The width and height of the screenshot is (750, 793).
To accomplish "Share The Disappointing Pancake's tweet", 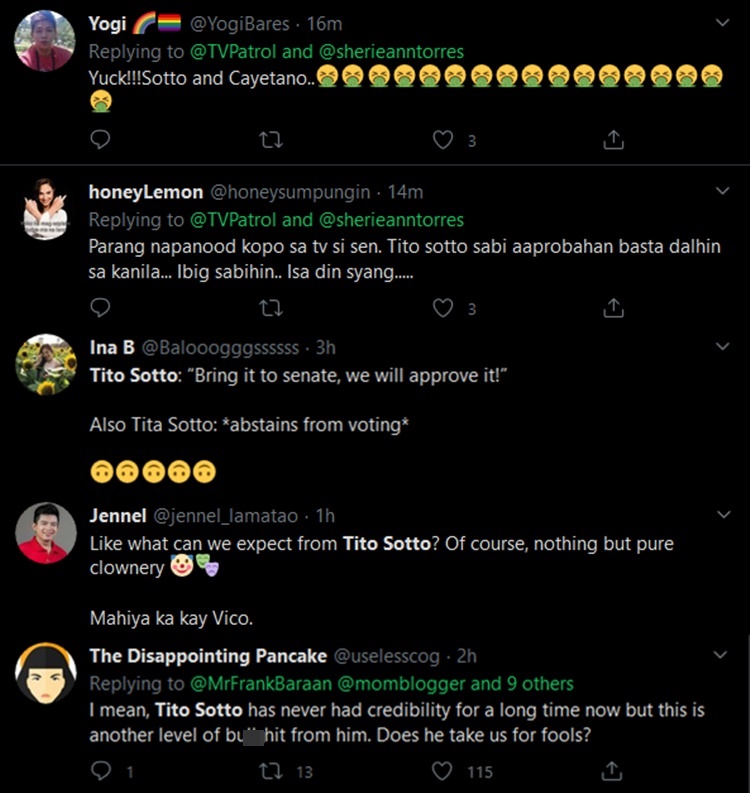I will [614, 771].
